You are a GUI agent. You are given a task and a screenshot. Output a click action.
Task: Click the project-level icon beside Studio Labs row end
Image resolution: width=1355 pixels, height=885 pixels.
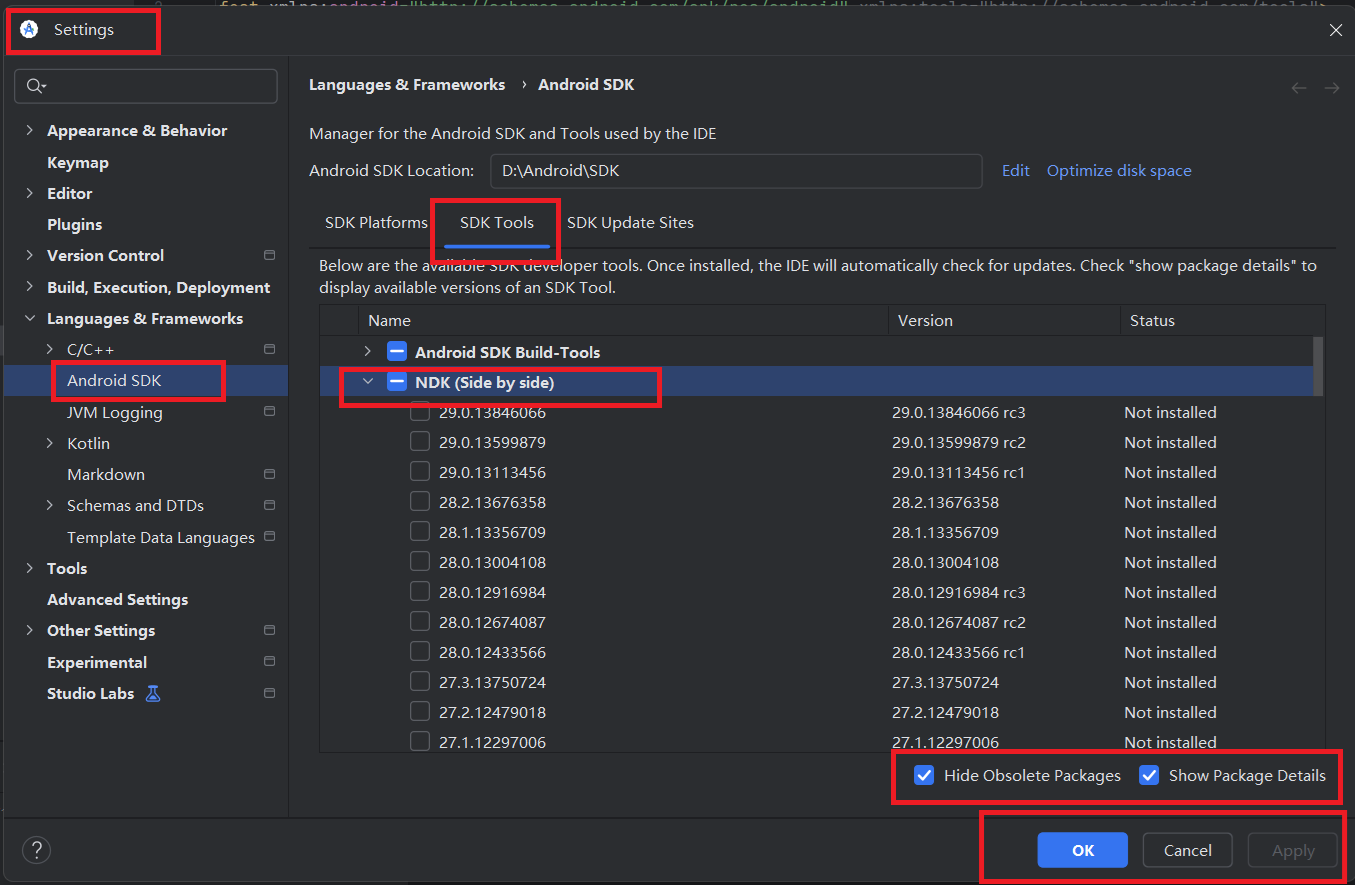point(269,693)
